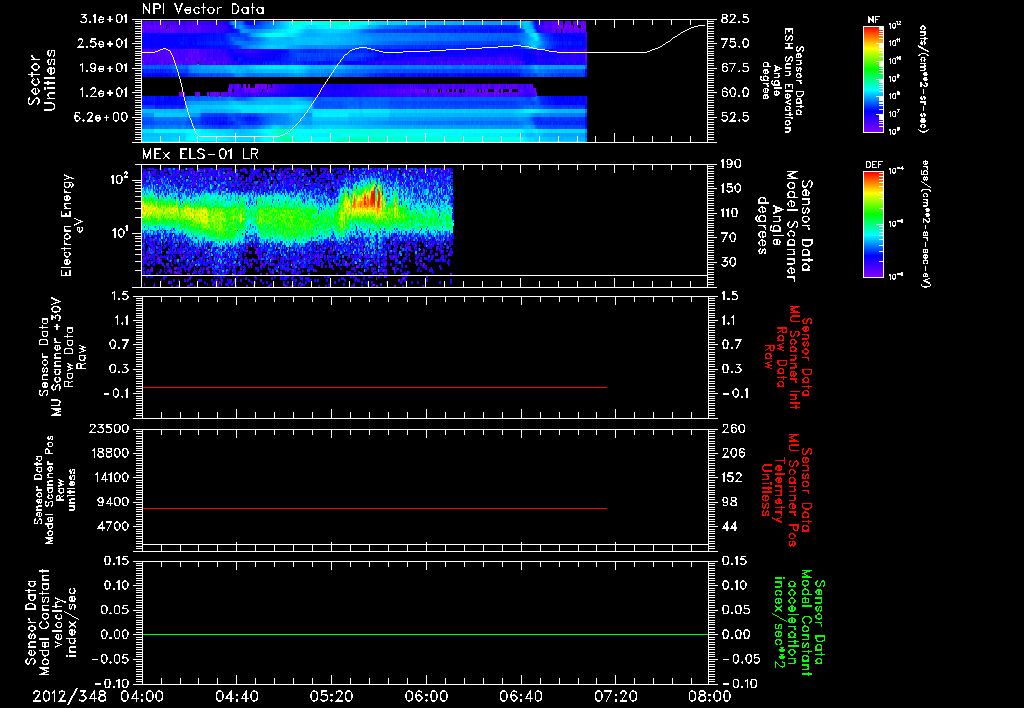
Task: Click the '2012/348' date label
Action: point(69,696)
